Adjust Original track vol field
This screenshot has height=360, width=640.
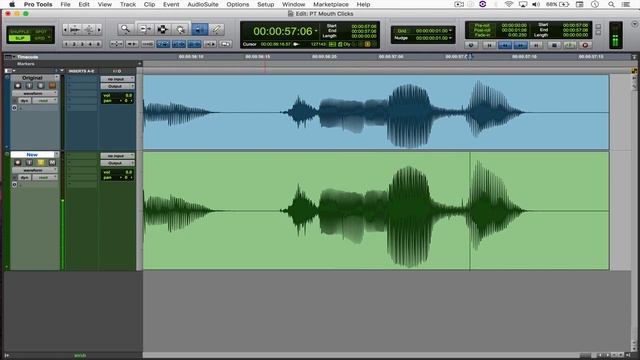point(117,95)
